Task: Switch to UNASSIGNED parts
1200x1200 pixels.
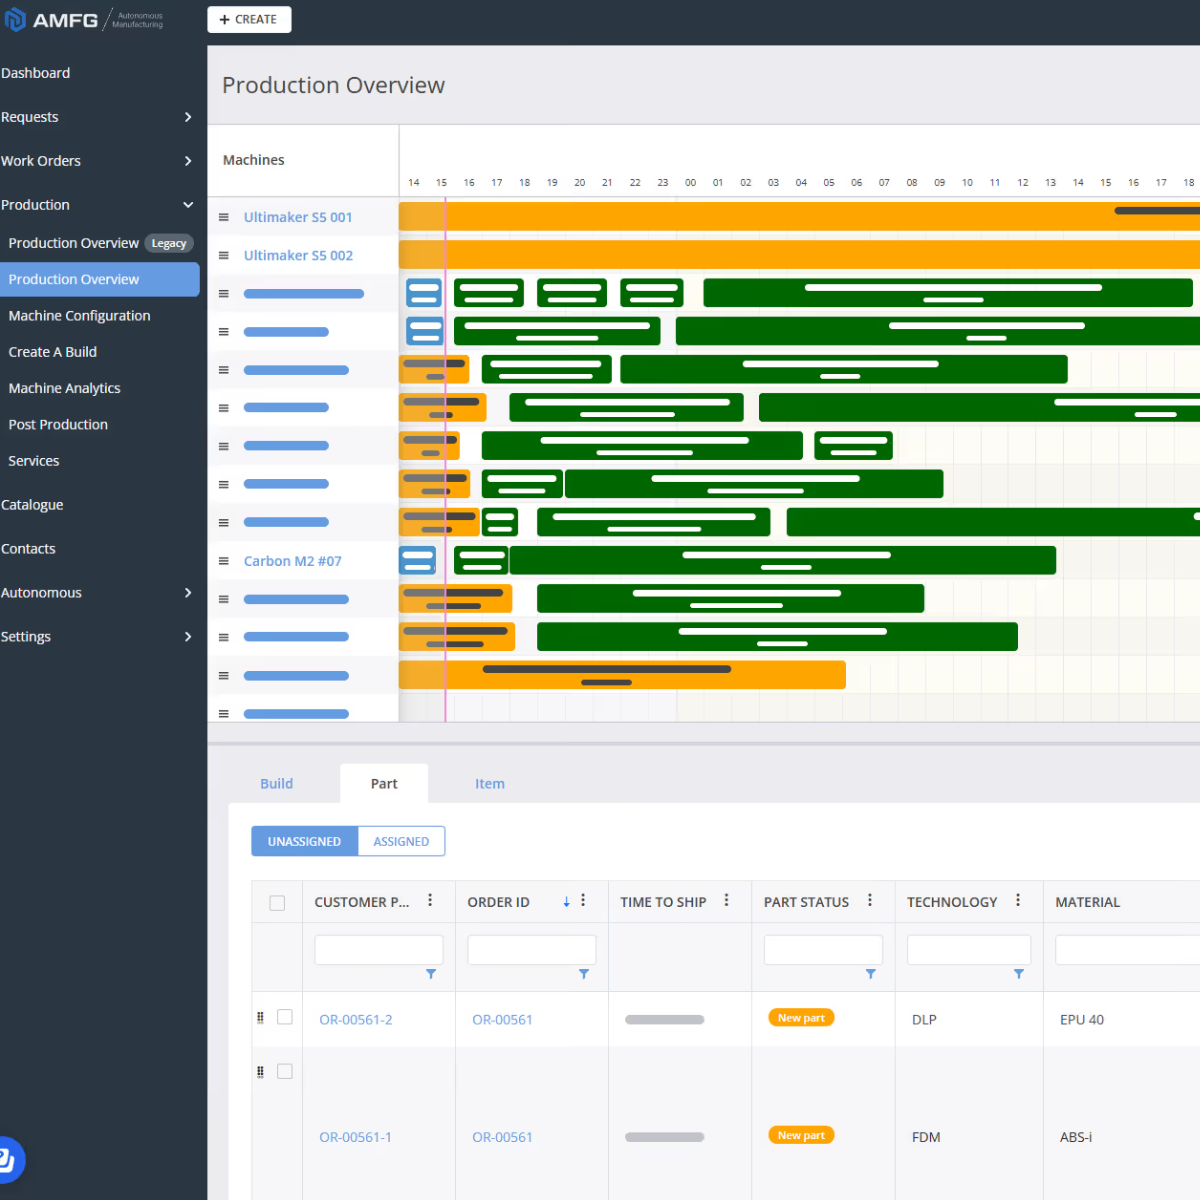Action: [304, 842]
